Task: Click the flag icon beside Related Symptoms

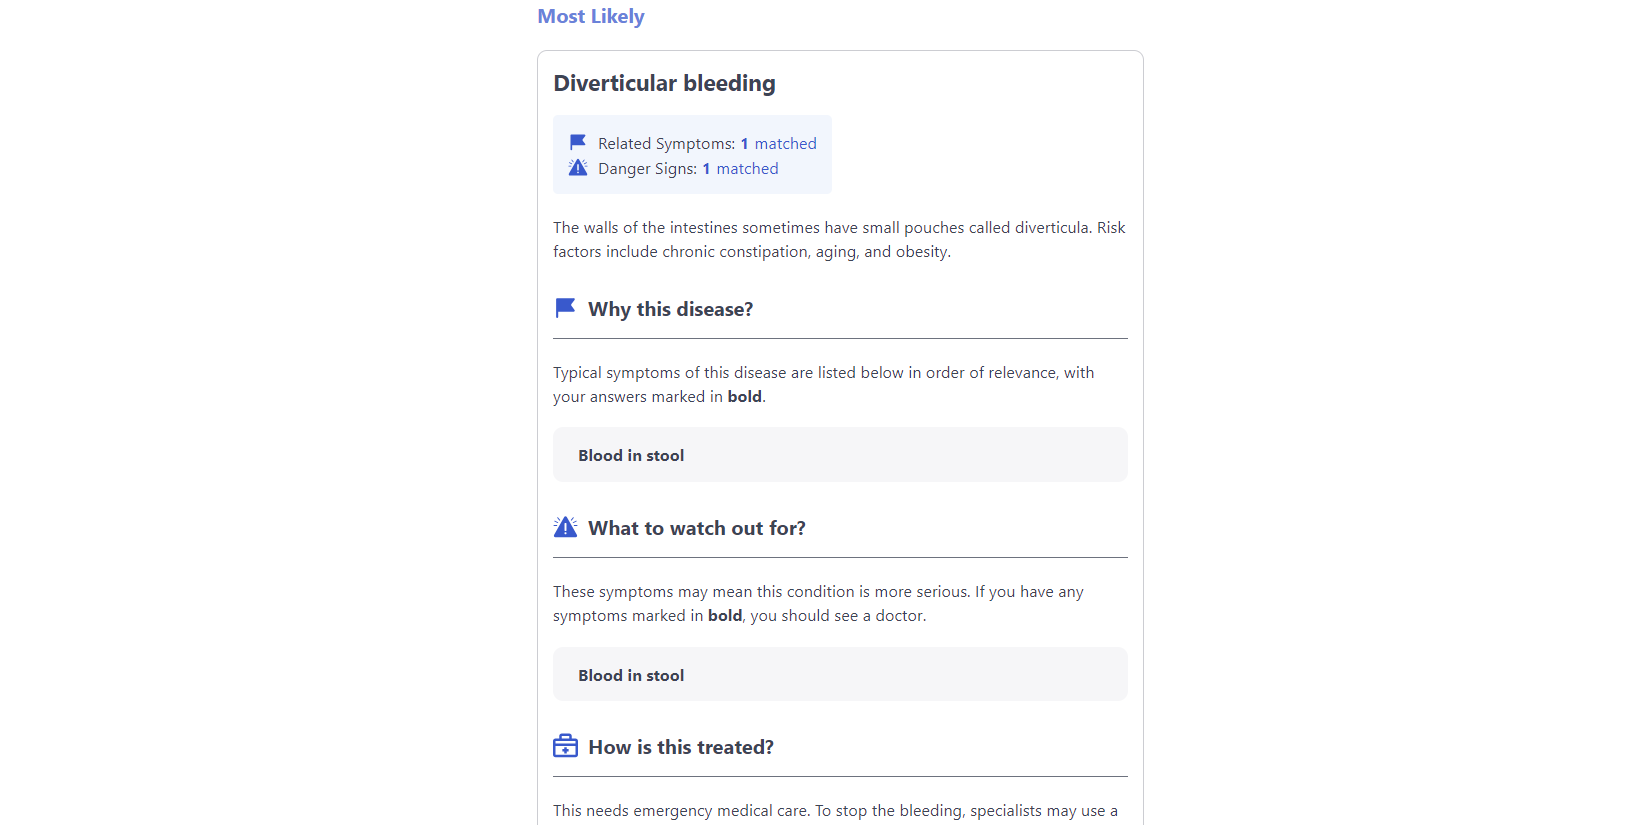Action: point(578,143)
